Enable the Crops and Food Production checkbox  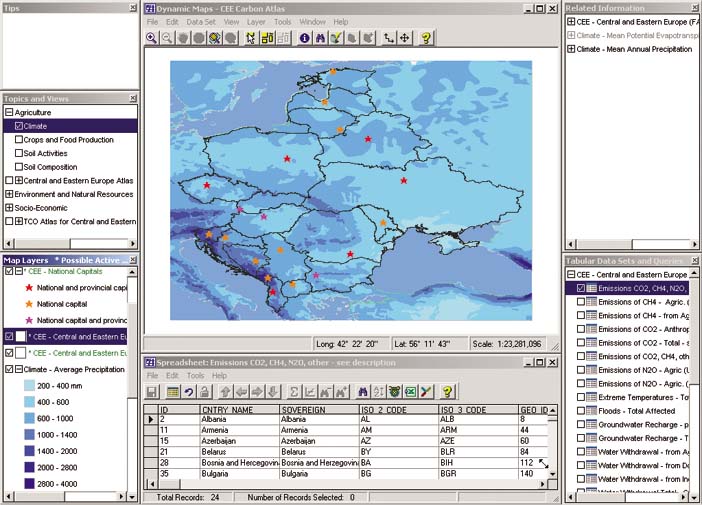pos(19,140)
